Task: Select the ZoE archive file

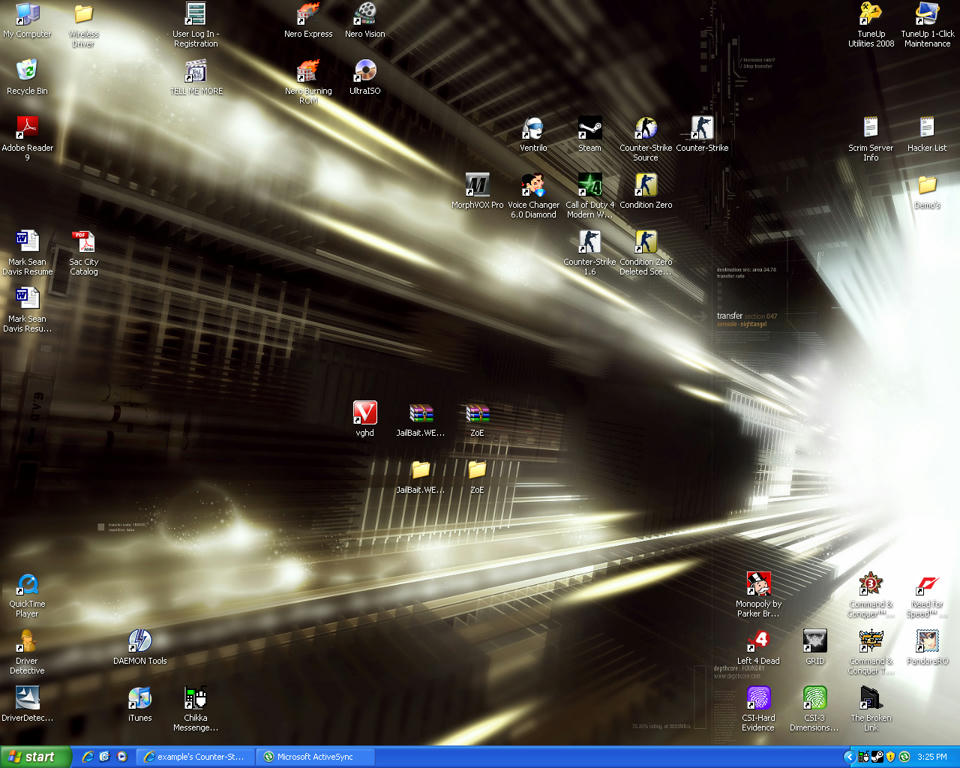Action: click(477, 420)
